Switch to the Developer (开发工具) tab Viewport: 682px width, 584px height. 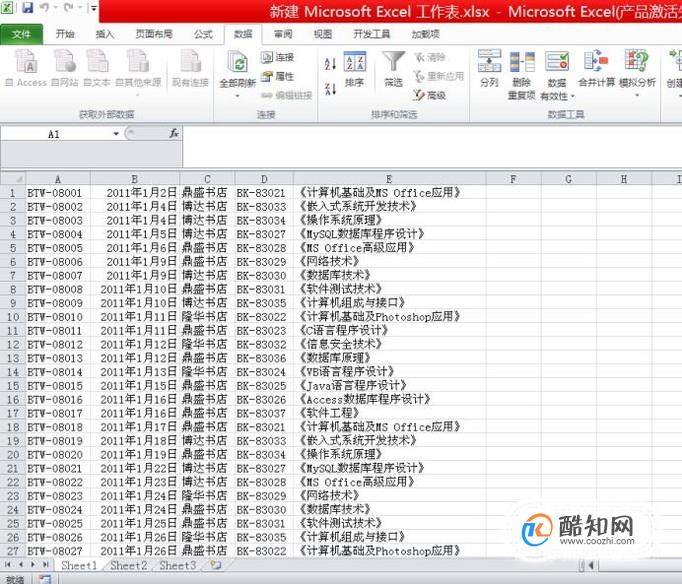[x=372, y=34]
